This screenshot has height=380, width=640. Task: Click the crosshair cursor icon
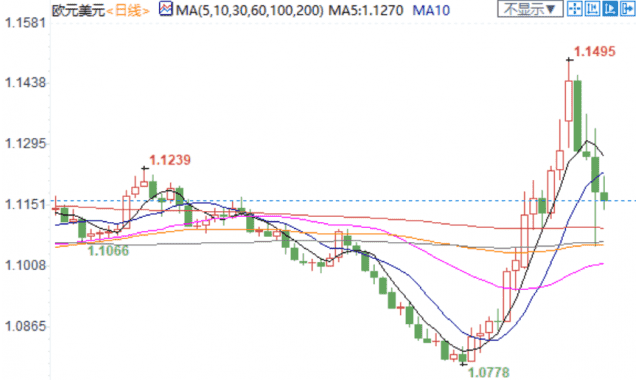575,9
